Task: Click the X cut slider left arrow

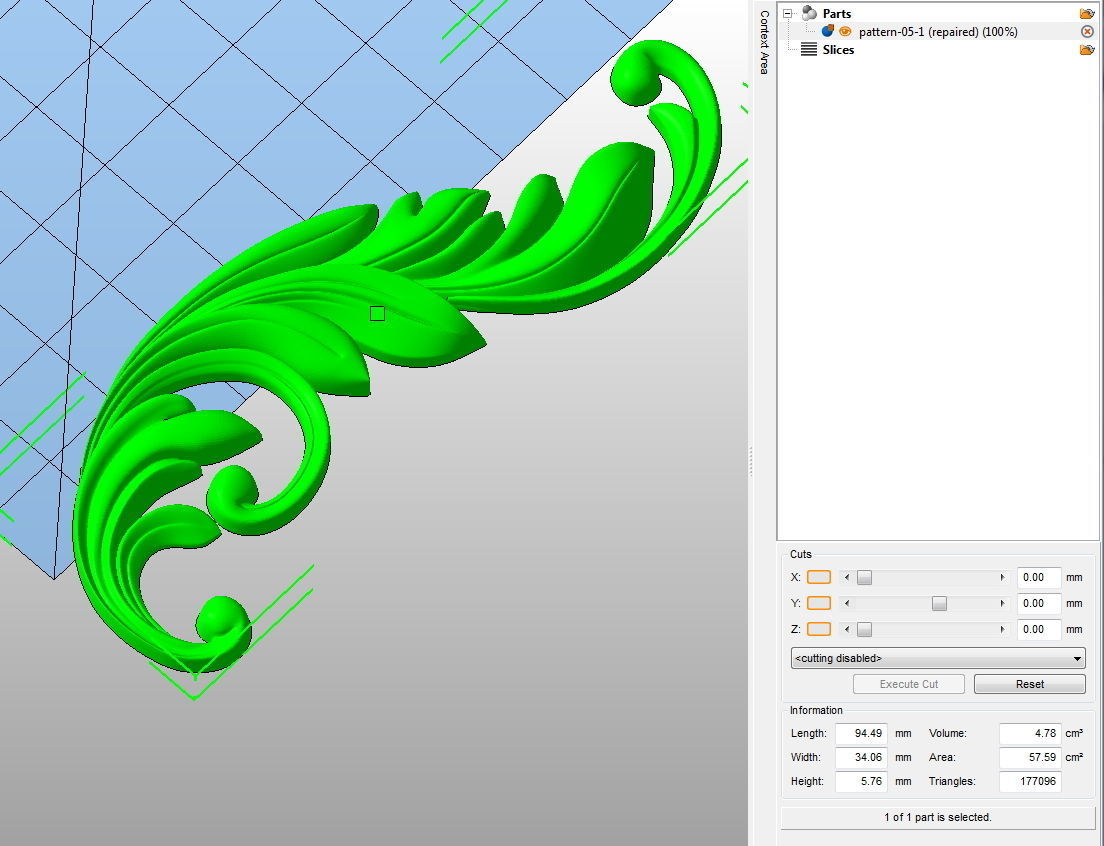Action: [x=847, y=577]
